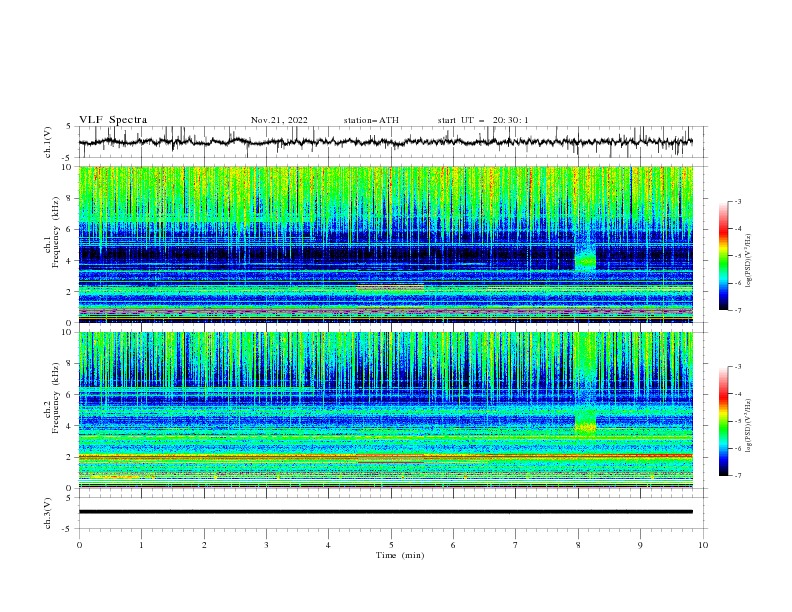Click Time axis tick label "7"
Viewport: 792px width, 612px height.
point(516,545)
